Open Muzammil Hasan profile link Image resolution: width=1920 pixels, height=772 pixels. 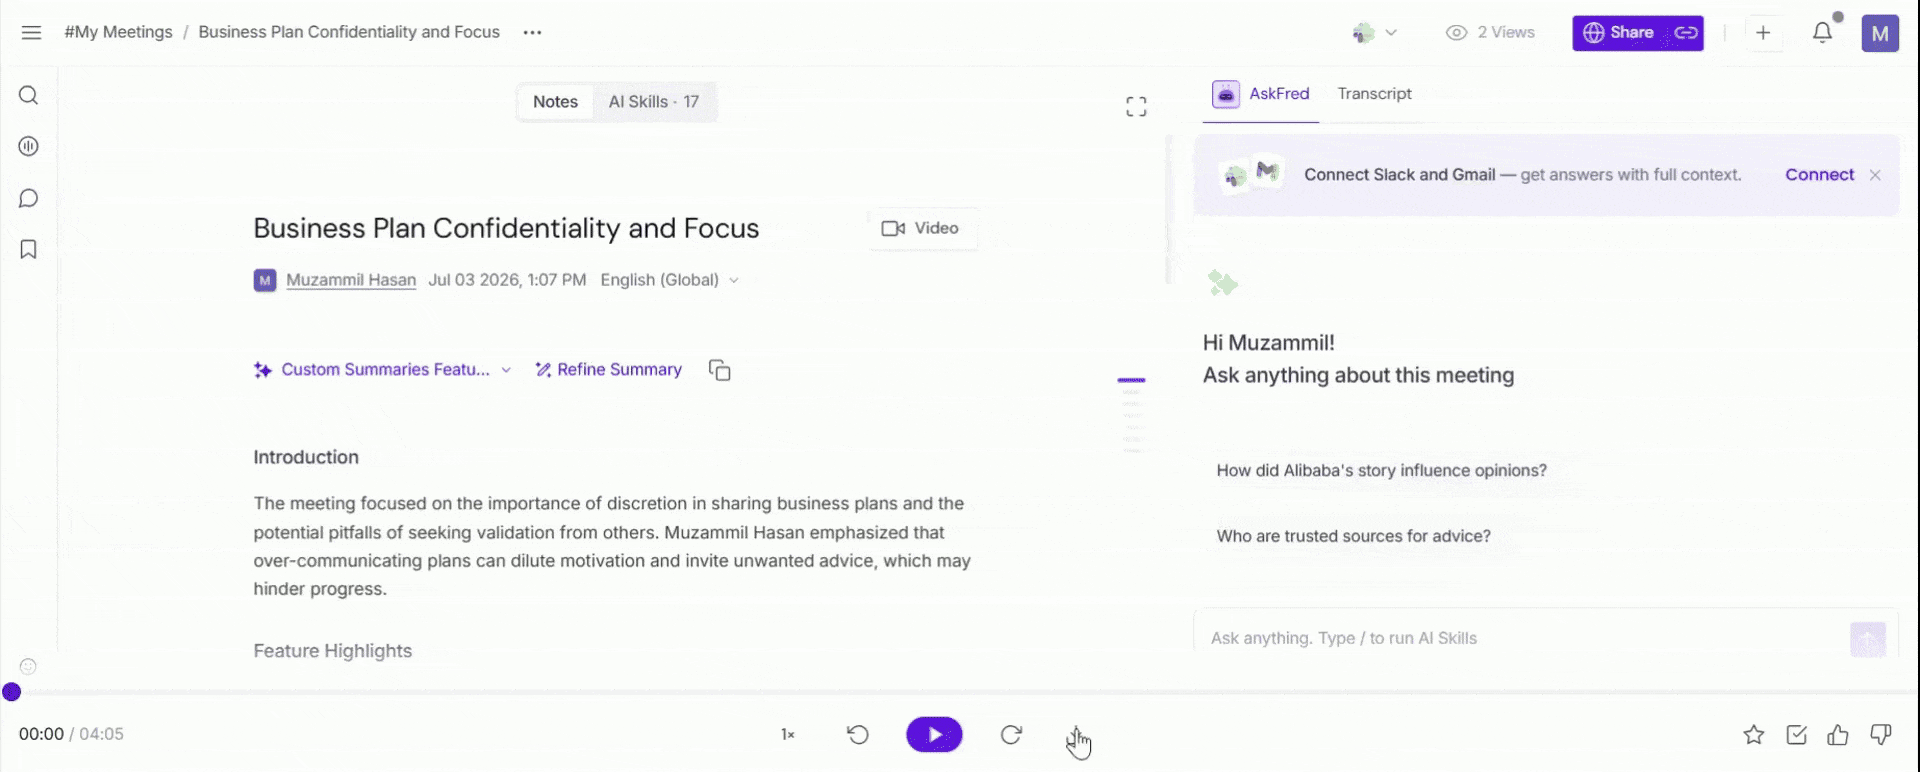pos(351,280)
